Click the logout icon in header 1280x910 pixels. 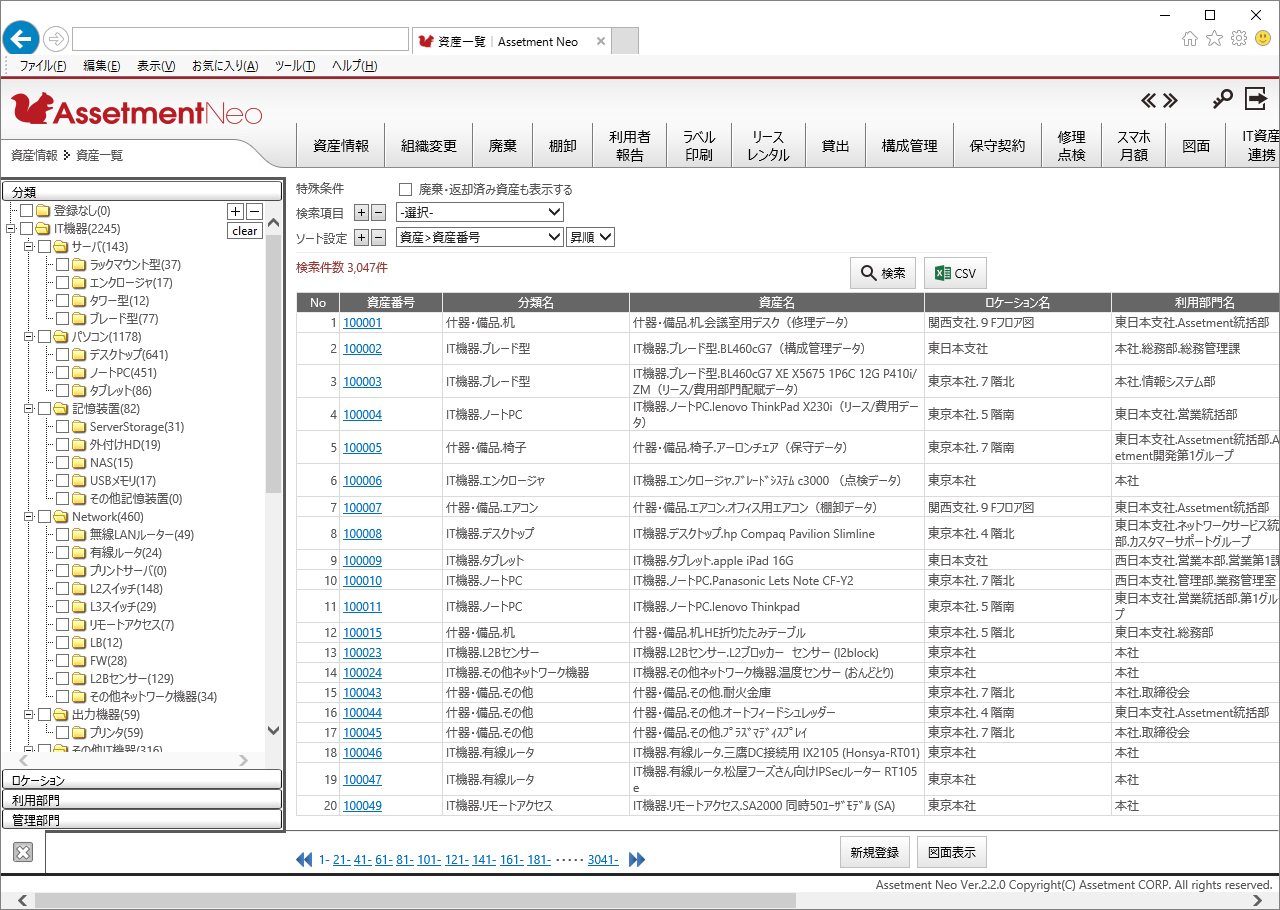click(x=1255, y=98)
